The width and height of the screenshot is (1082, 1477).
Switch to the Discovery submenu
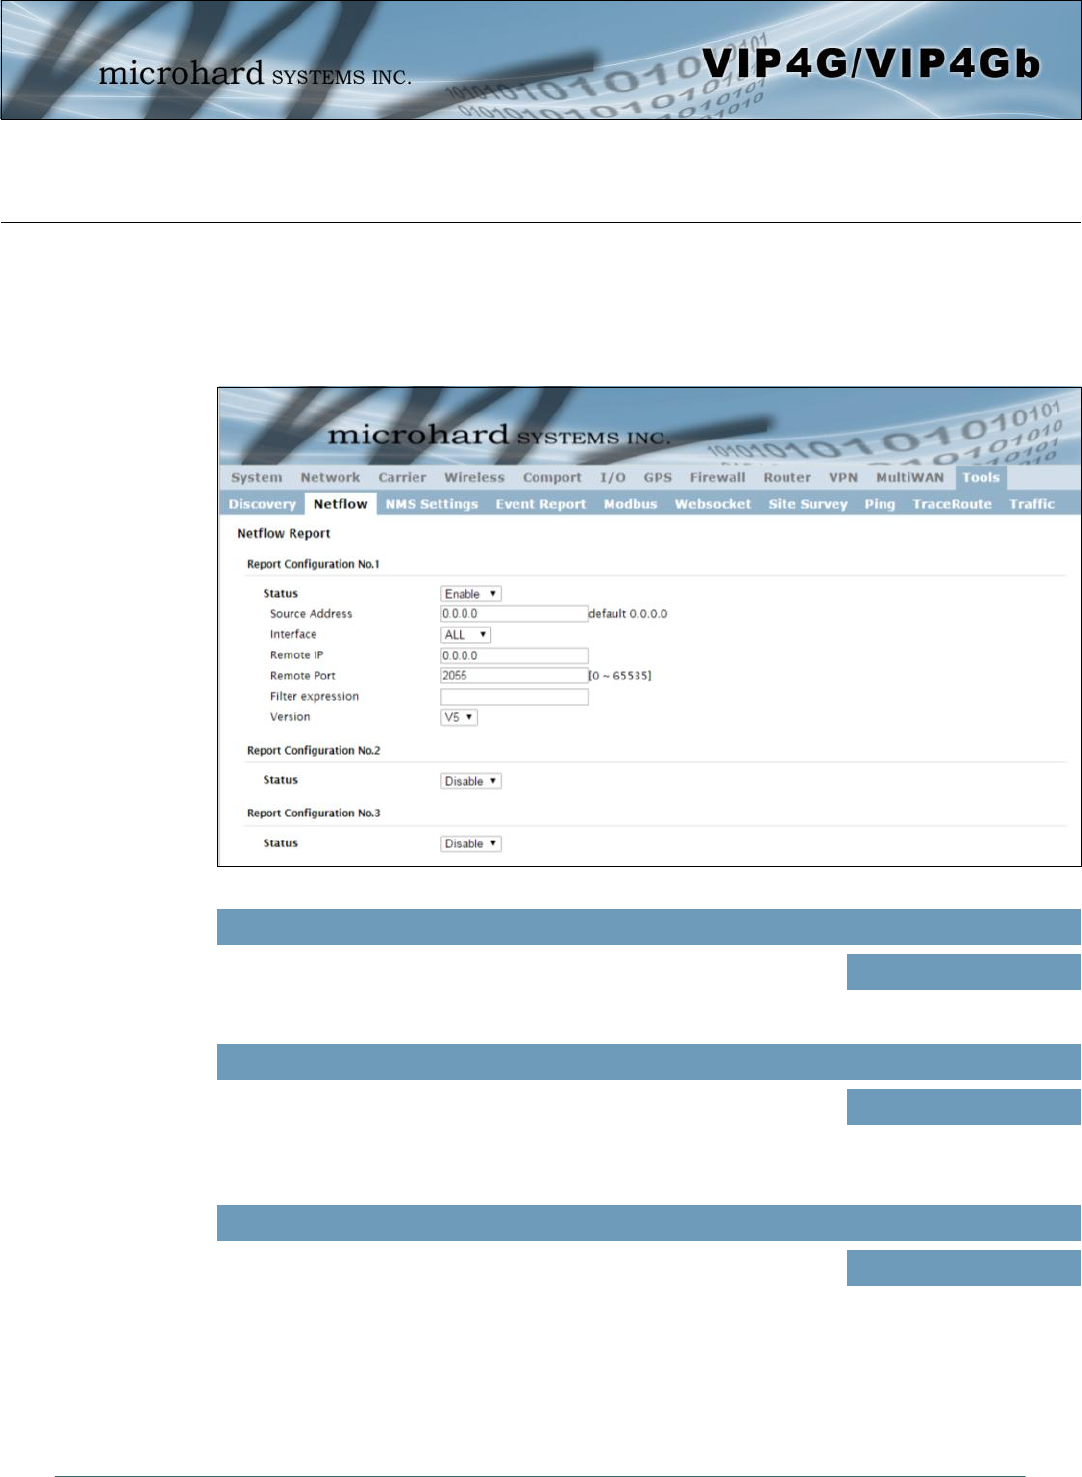click(x=262, y=504)
